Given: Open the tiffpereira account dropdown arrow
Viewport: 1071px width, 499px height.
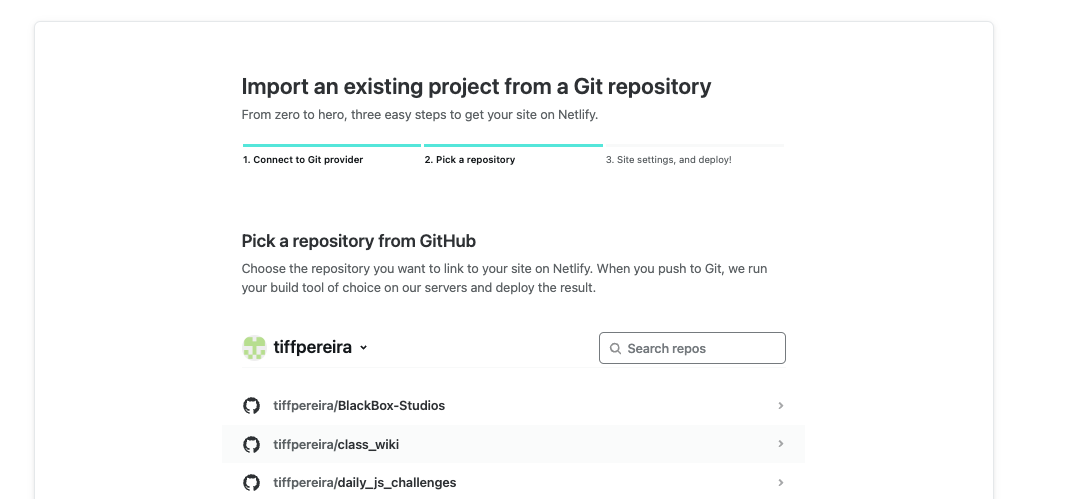Looking at the screenshot, I should [363, 347].
